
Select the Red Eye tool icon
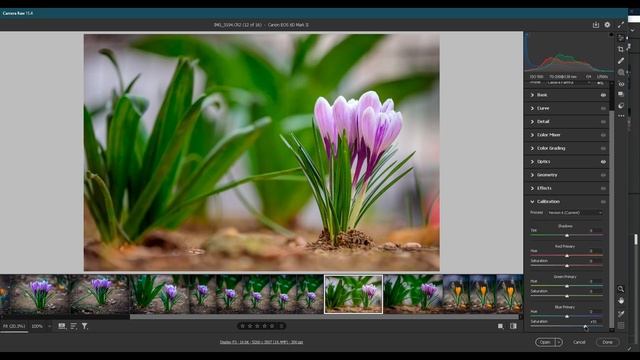click(621, 84)
